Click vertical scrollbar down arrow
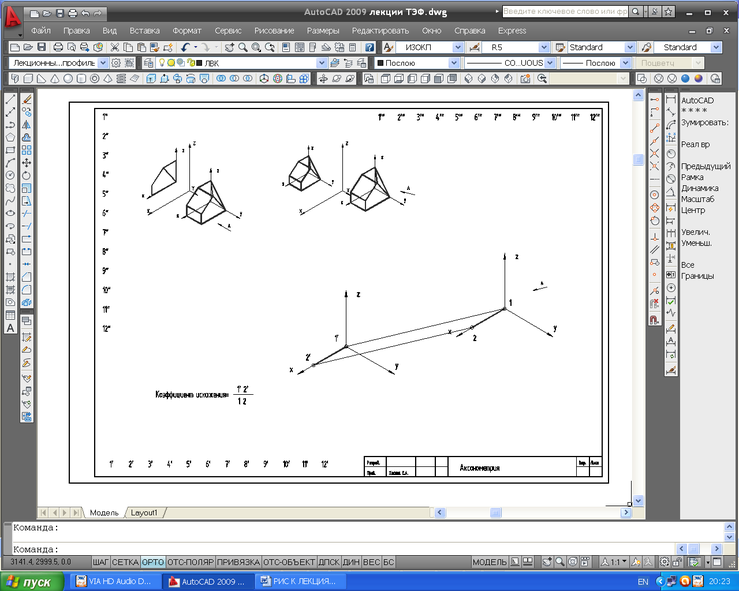Screen dimensions: 739x591 [x=638, y=501]
